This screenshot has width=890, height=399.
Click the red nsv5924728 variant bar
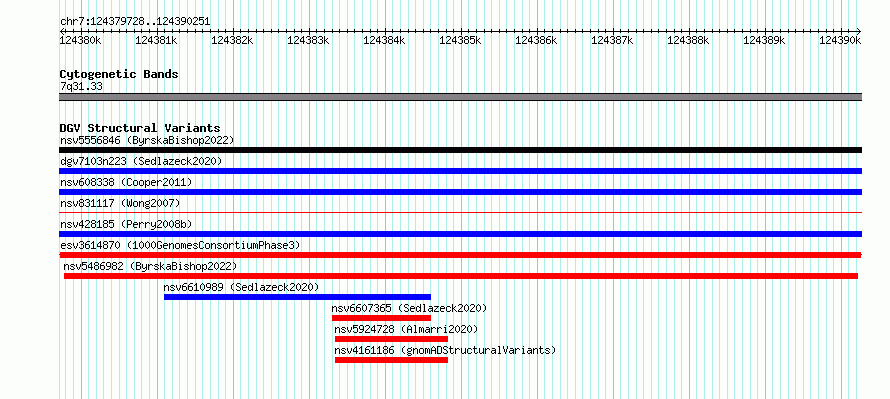point(391,339)
